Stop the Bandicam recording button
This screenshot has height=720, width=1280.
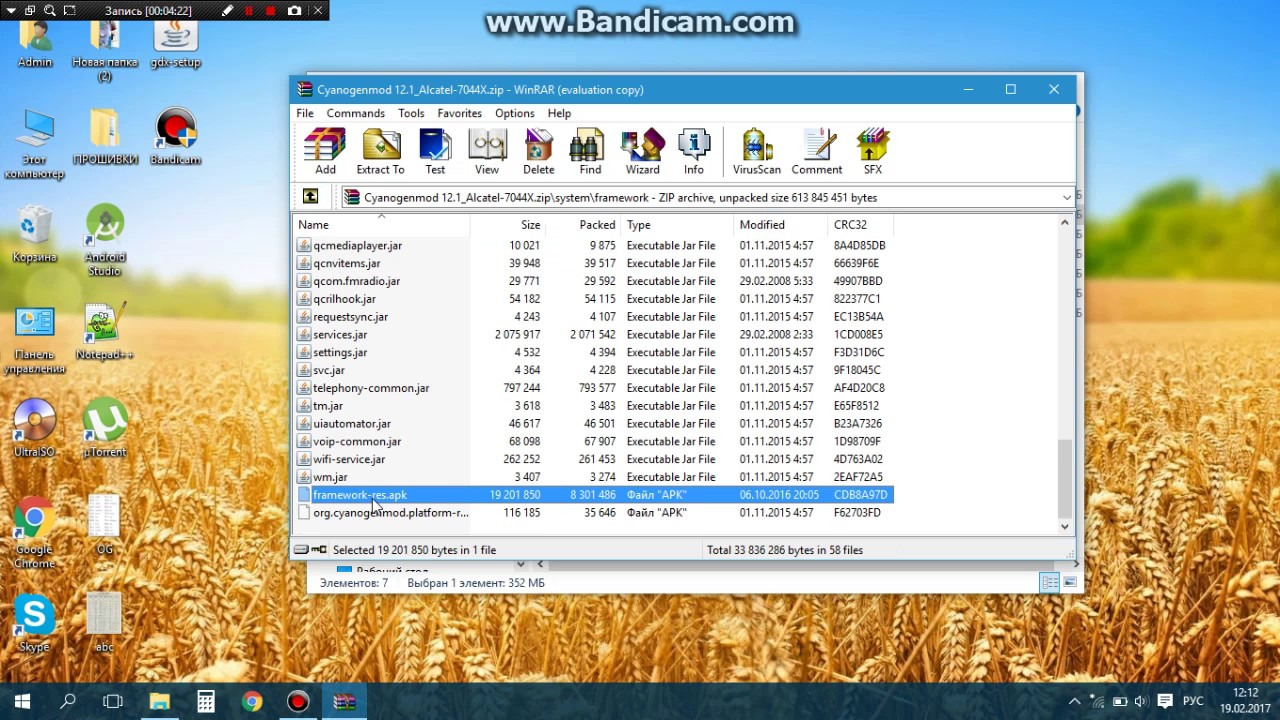[271, 11]
